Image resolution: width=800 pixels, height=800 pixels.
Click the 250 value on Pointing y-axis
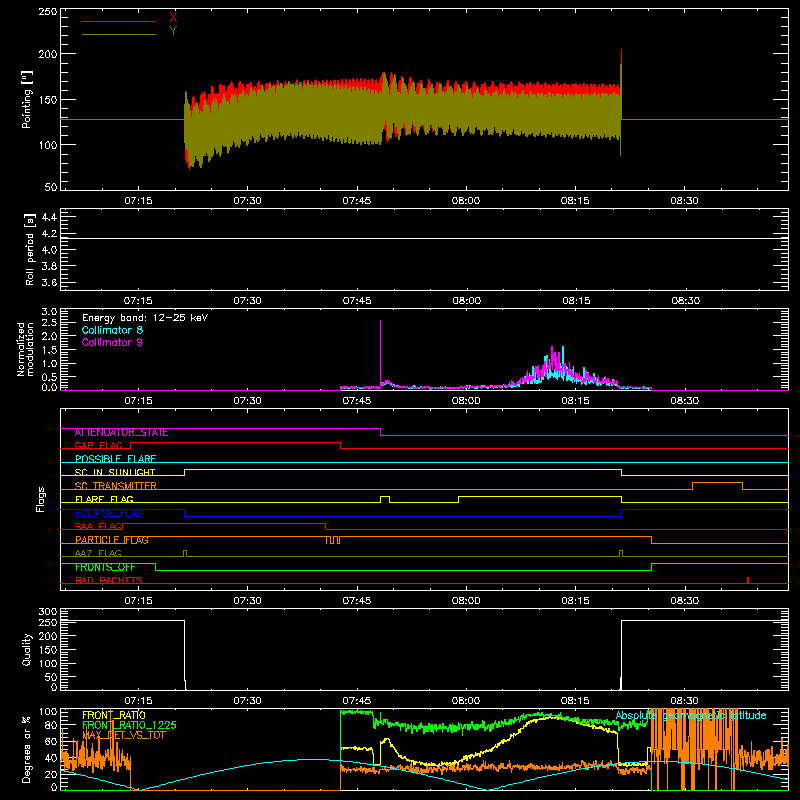click(x=48, y=12)
